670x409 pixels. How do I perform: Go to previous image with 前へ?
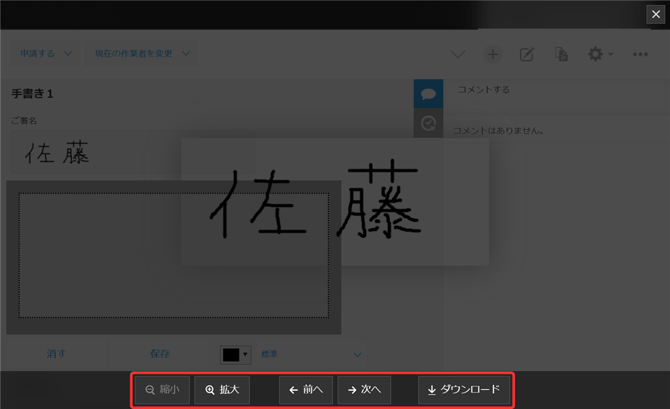pyautogui.click(x=305, y=389)
